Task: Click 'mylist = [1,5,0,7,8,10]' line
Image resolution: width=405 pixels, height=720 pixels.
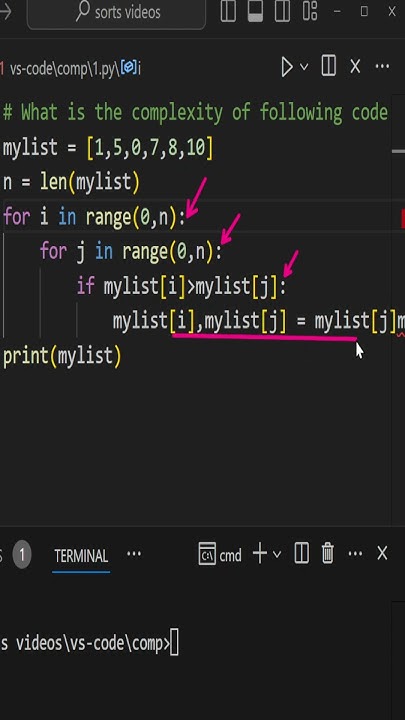Action: click(x=108, y=148)
